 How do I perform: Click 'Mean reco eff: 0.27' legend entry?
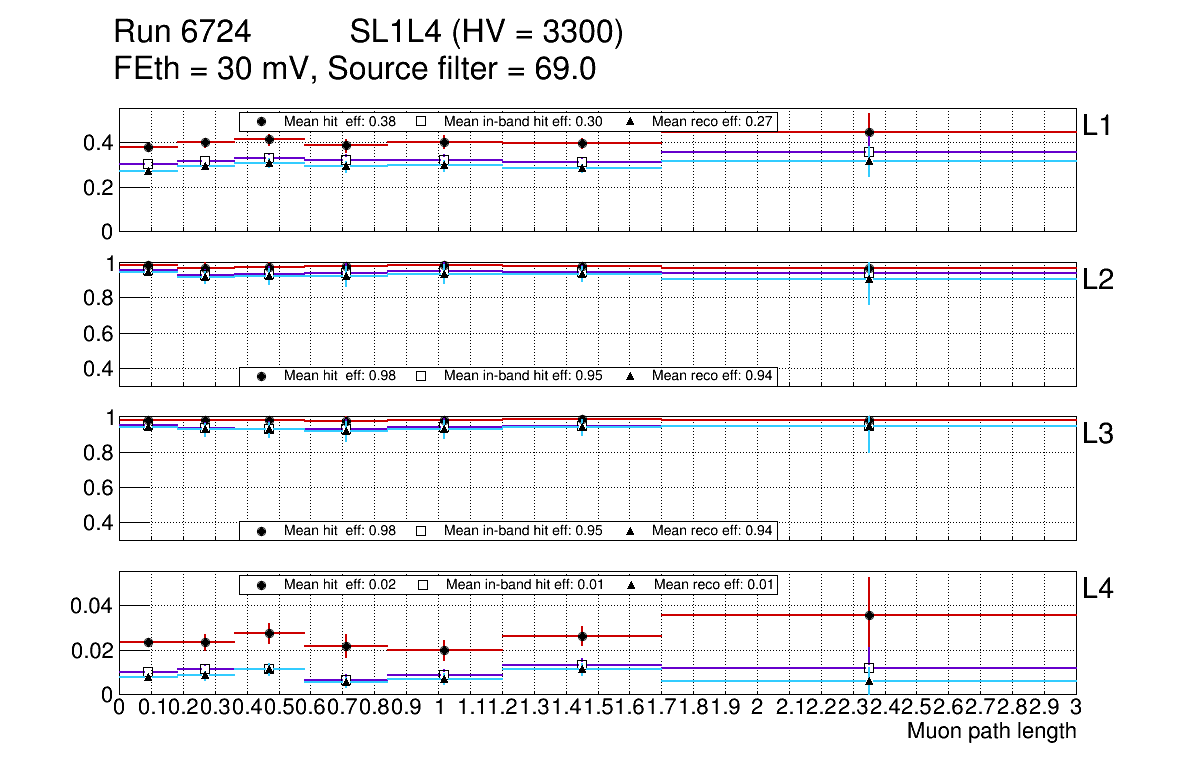[x=712, y=121]
